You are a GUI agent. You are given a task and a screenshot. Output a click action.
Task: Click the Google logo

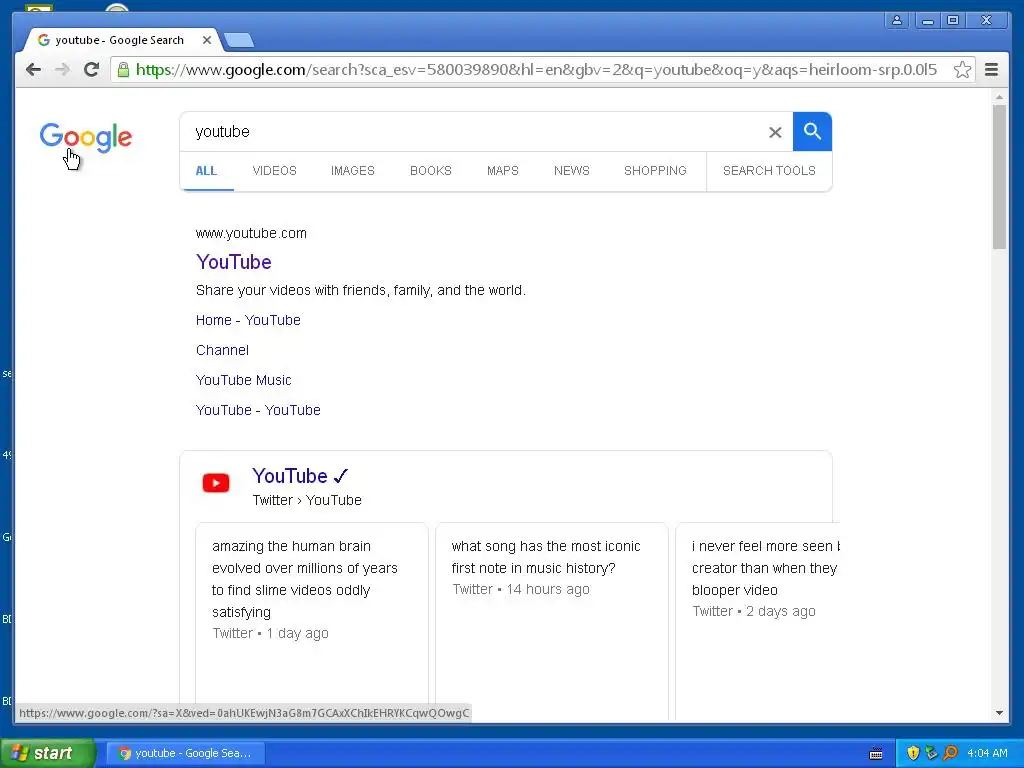tap(86, 137)
